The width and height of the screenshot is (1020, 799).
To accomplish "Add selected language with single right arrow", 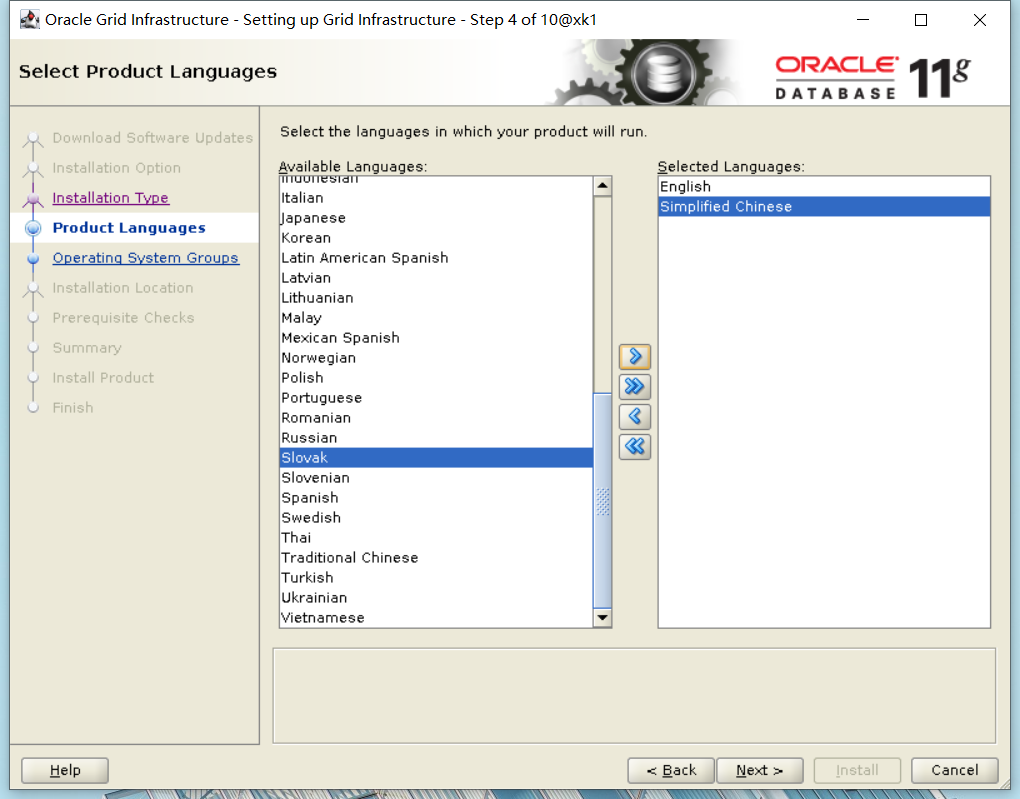I will click(634, 357).
